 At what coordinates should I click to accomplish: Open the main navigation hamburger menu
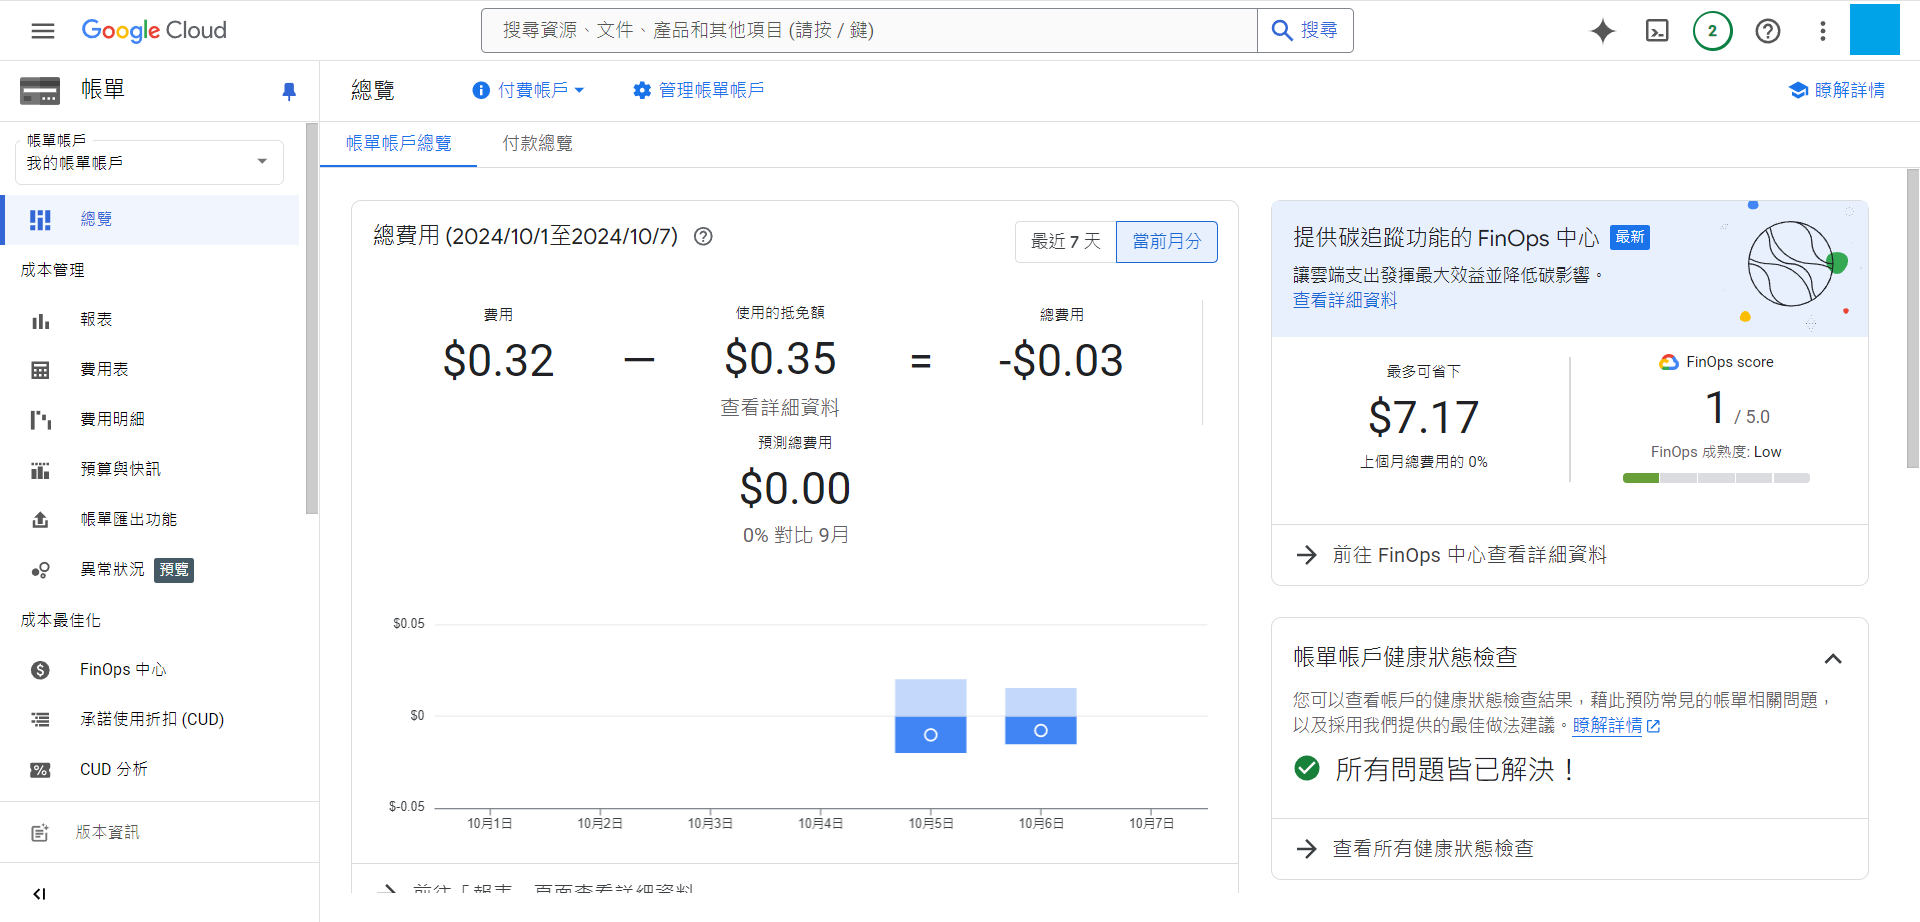pyautogui.click(x=43, y=30)
